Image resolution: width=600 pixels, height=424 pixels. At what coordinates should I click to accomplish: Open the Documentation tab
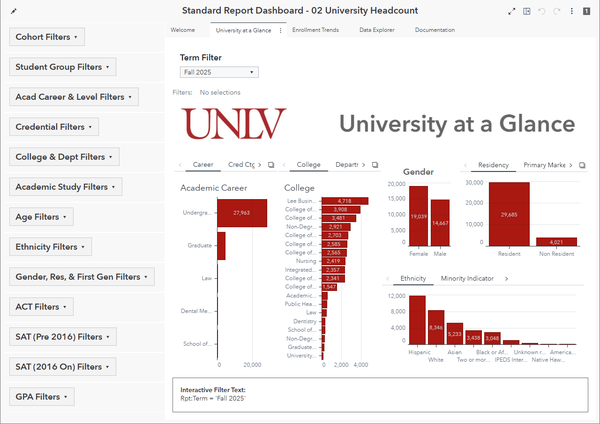point(435,30)
